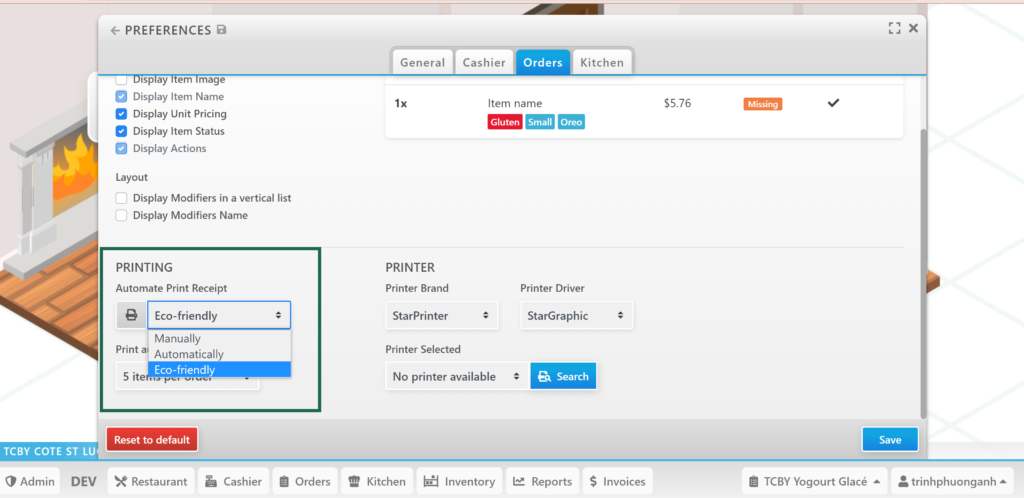Click the back arrow beside Preferences title

(115, 30)
